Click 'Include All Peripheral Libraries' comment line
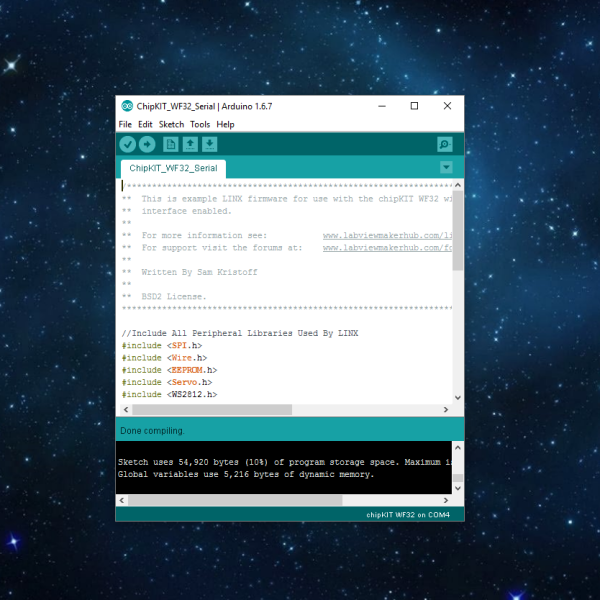Screen dimensions: 600x600 pos(240,333)
